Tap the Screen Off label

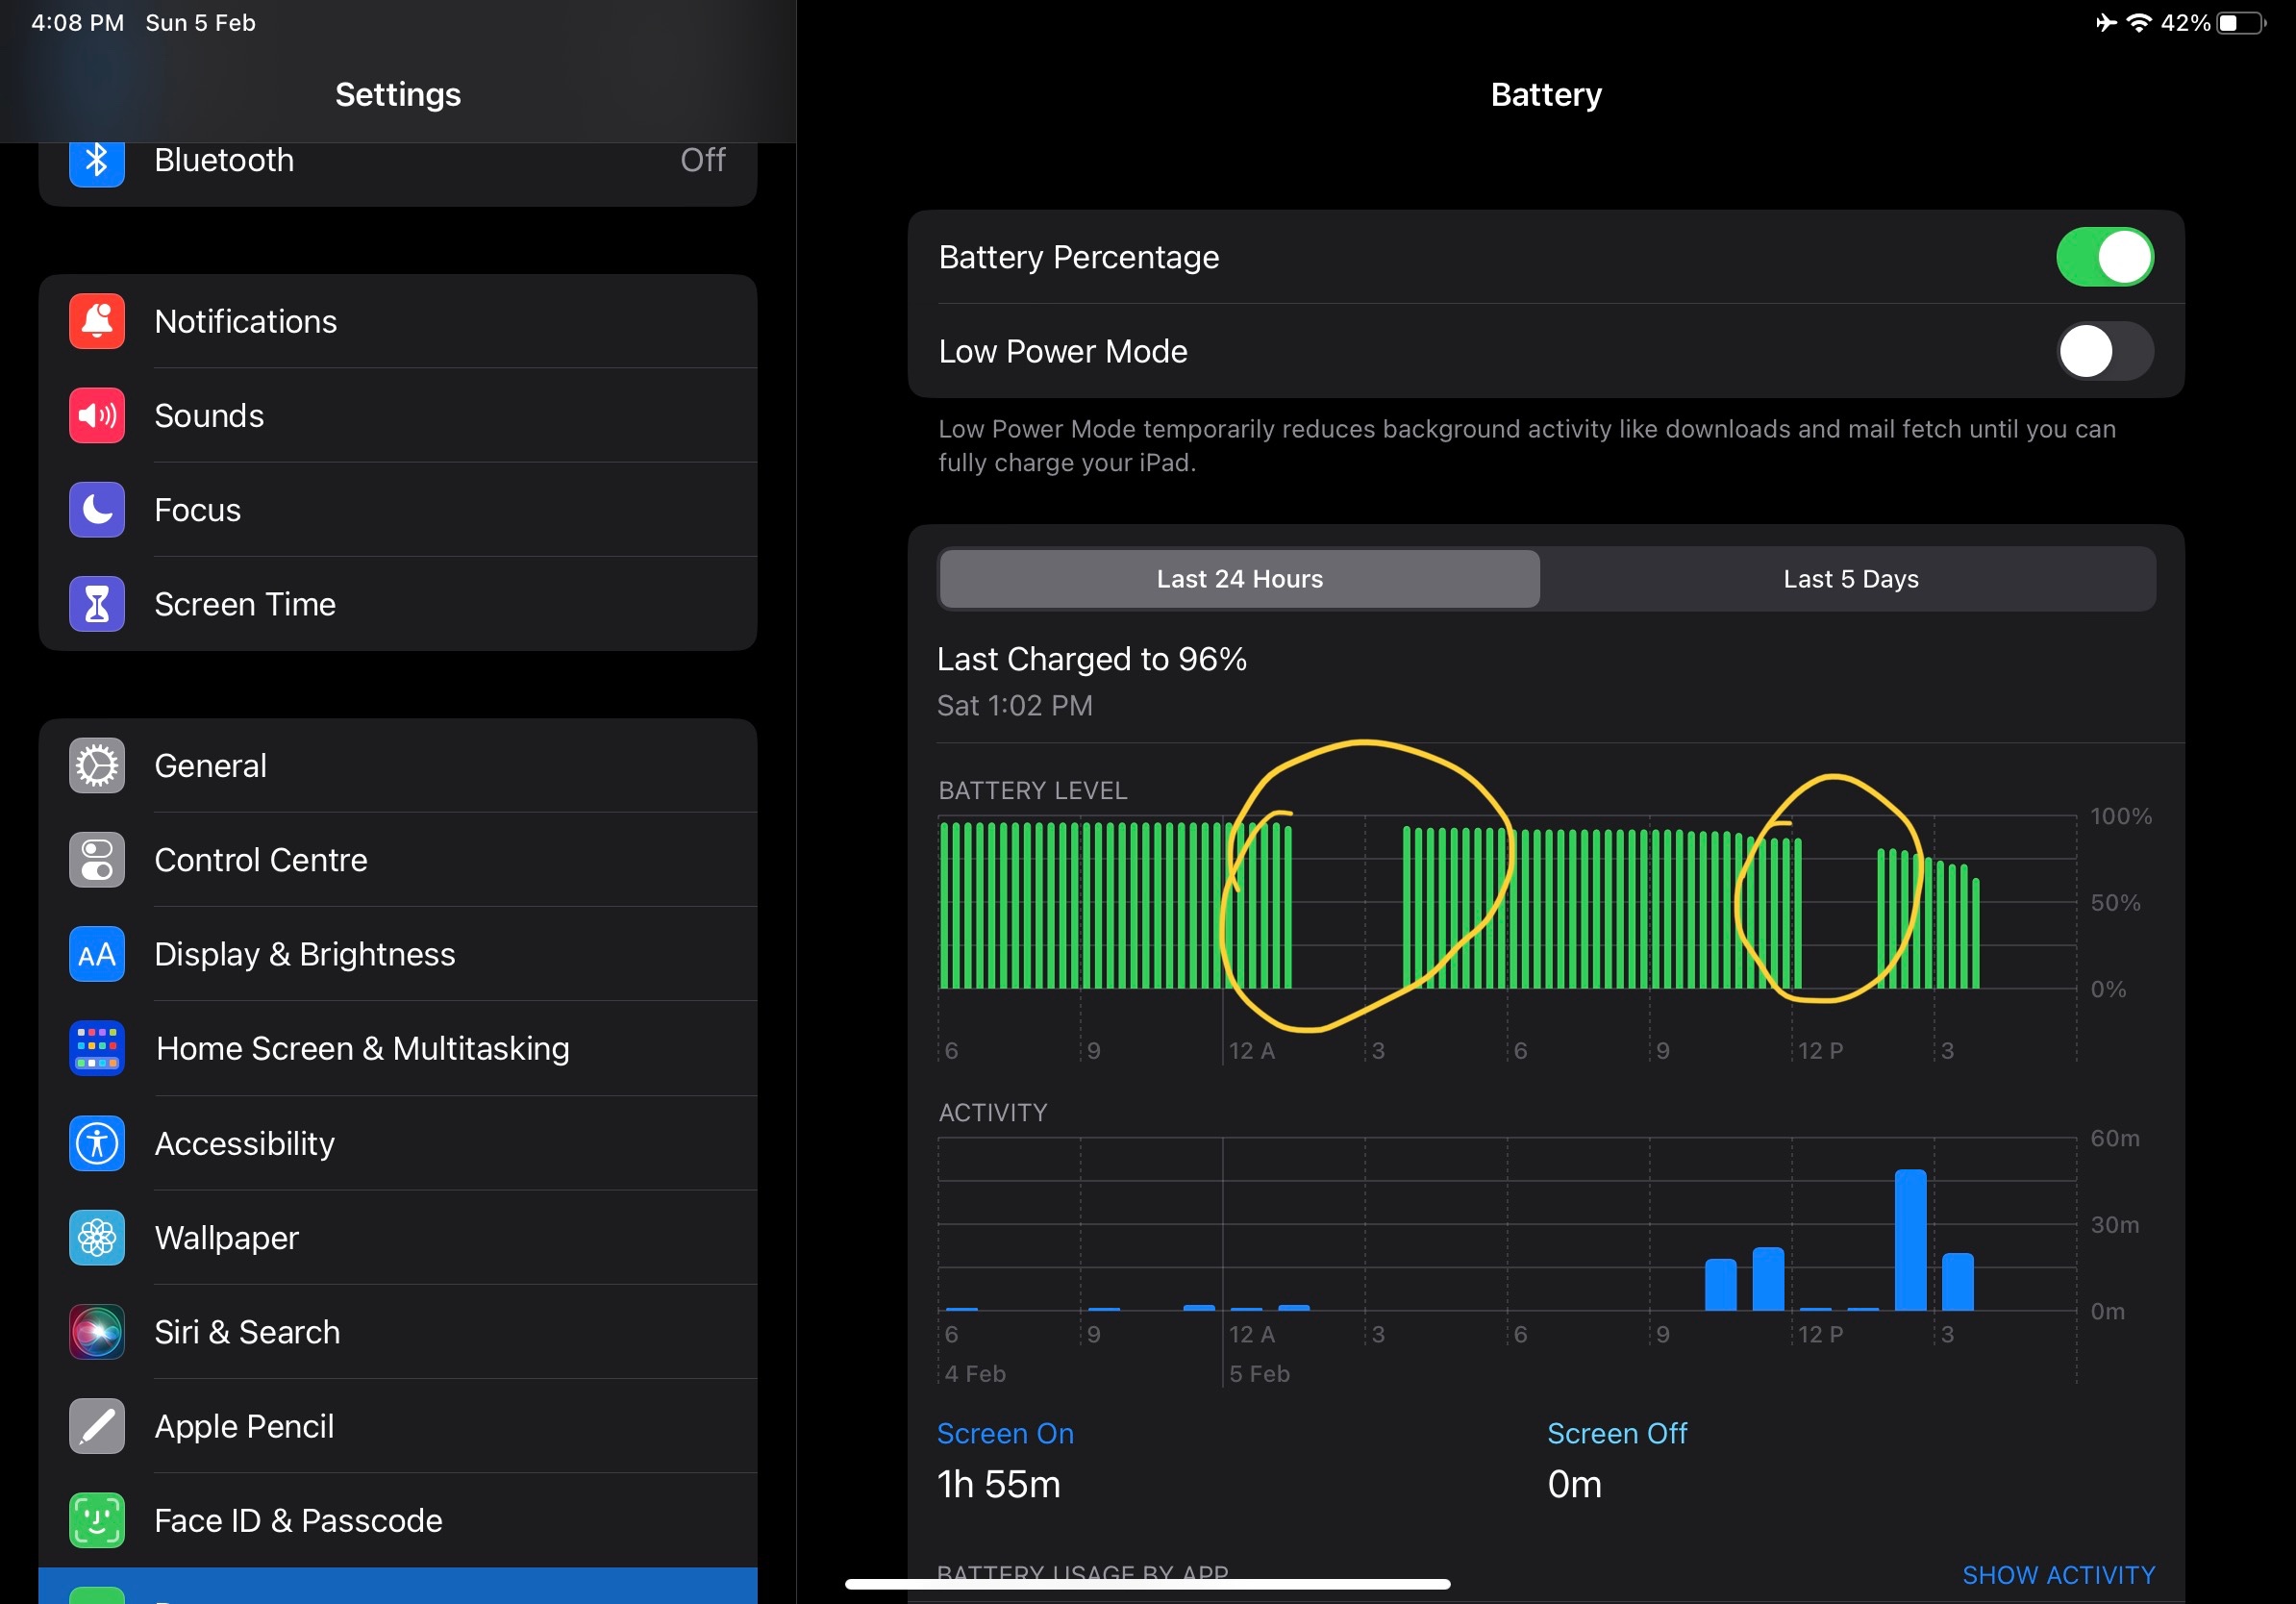point(1616,1433)
